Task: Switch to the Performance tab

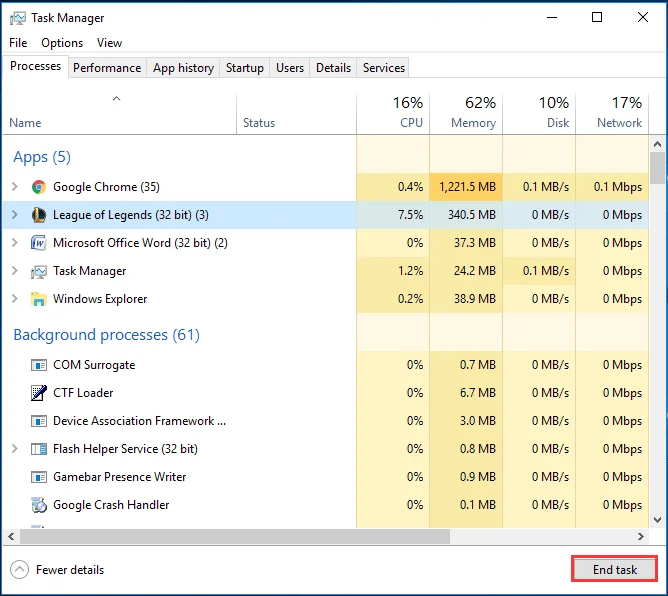Action: (107, 68)
